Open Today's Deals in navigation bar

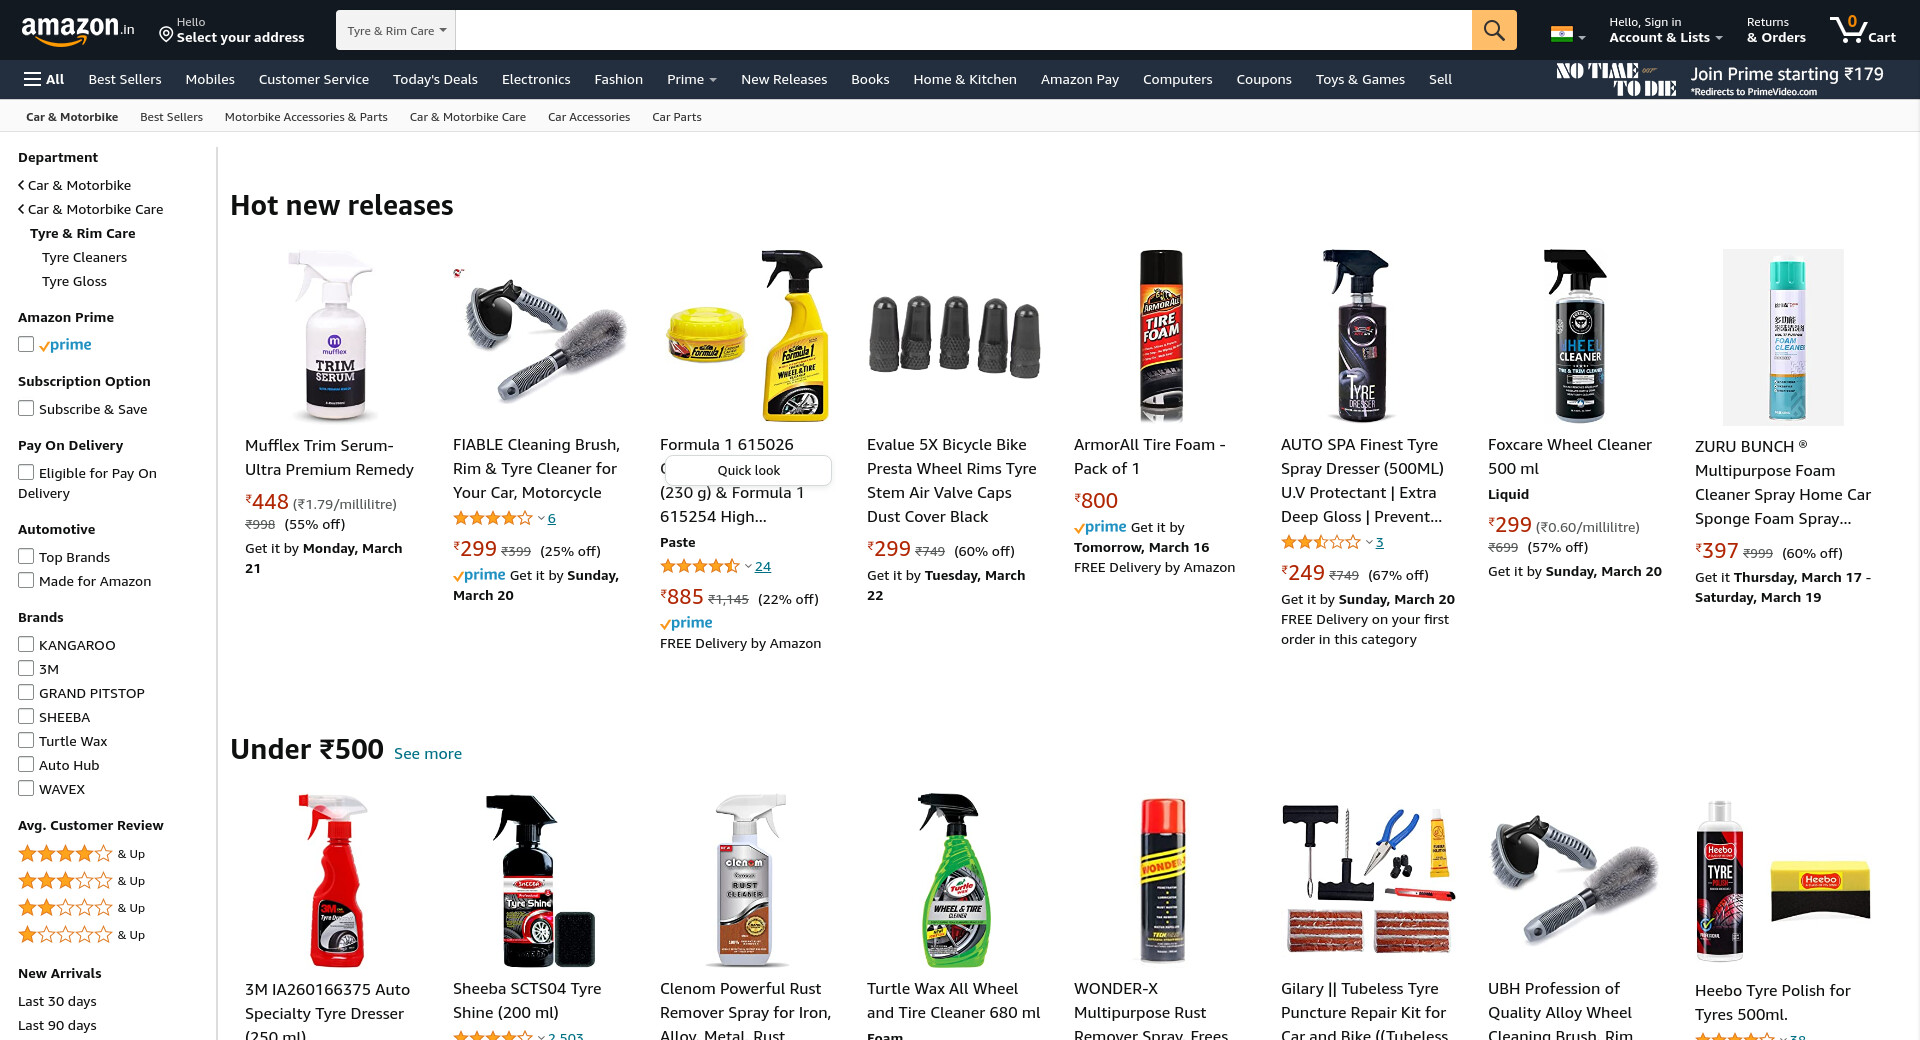click(435, 79)
